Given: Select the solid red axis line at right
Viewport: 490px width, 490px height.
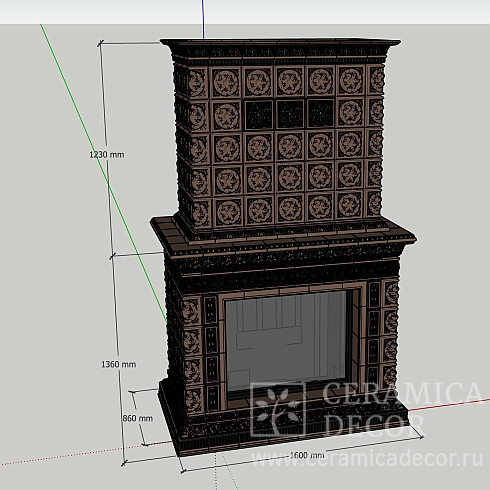Looking at the screenshot, I should click(449, 404).
